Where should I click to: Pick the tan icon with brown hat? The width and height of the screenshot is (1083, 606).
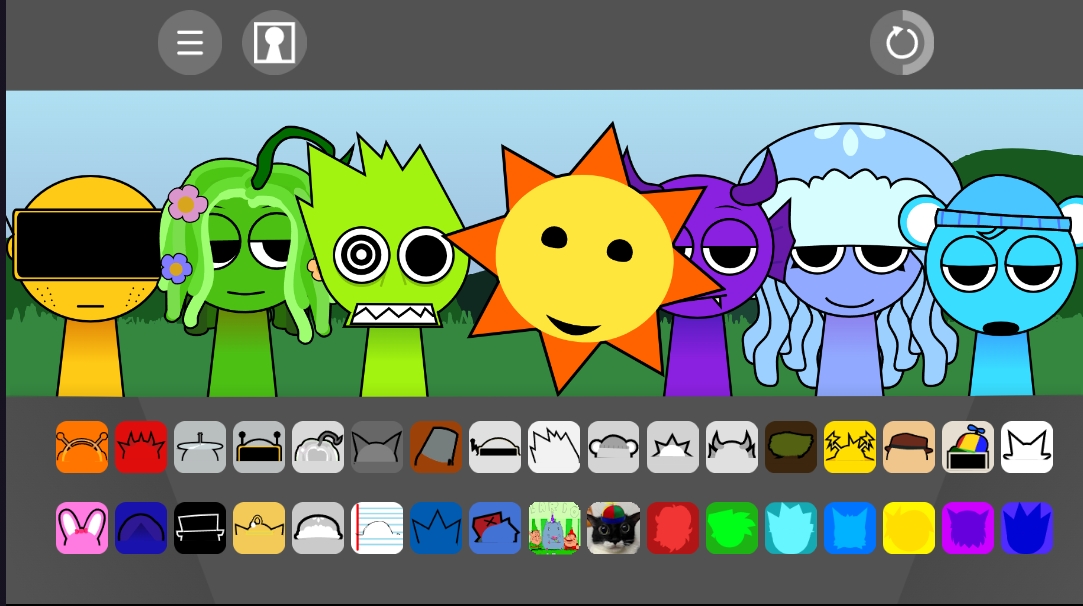909,447
